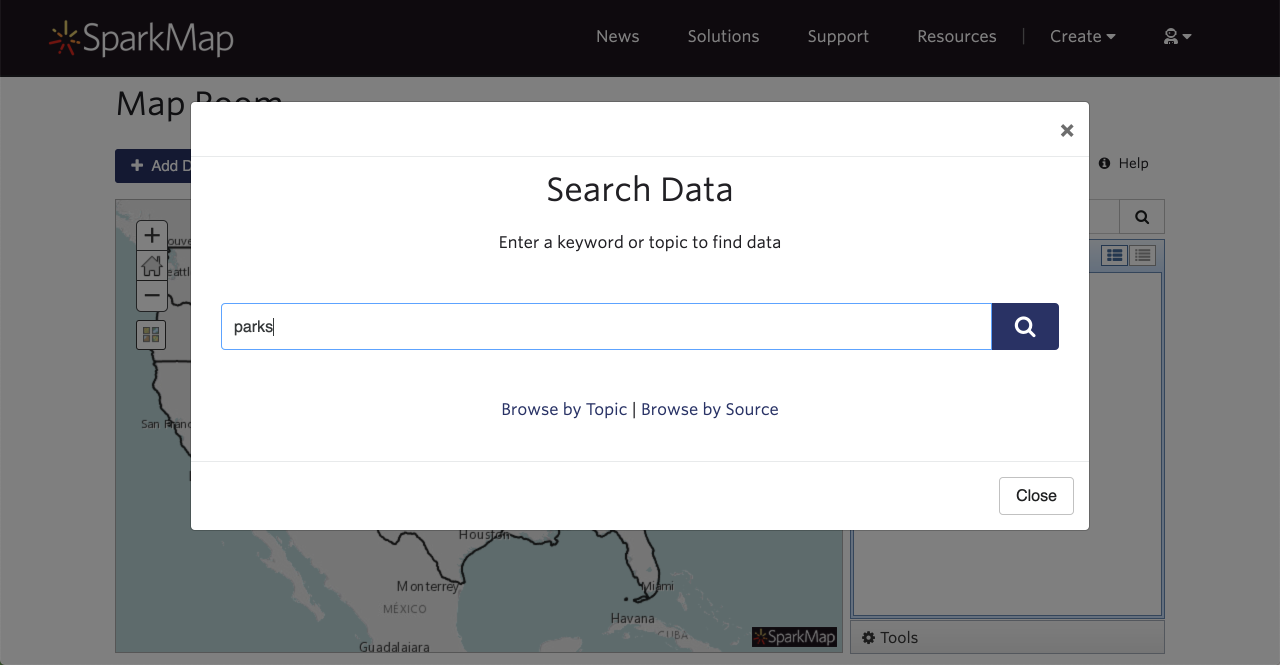Click the magnifier button to search parks
The width and height of the screenshot is (1280, 665).
(1024, 327)
